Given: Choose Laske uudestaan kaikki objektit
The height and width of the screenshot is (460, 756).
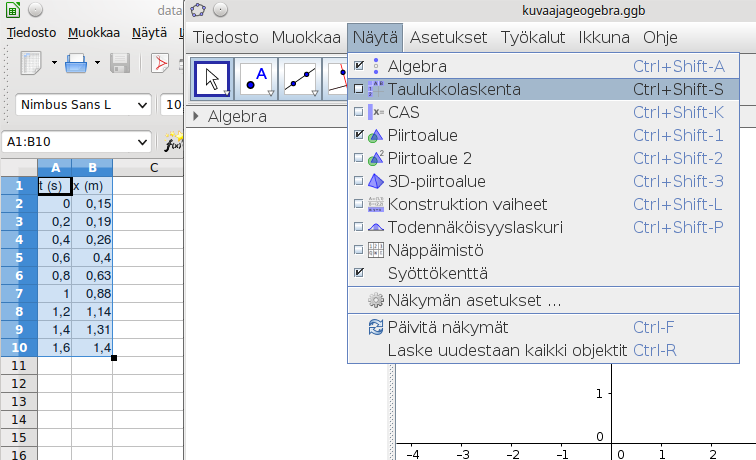Looking at the screenshot, I should tap(506, 350).
